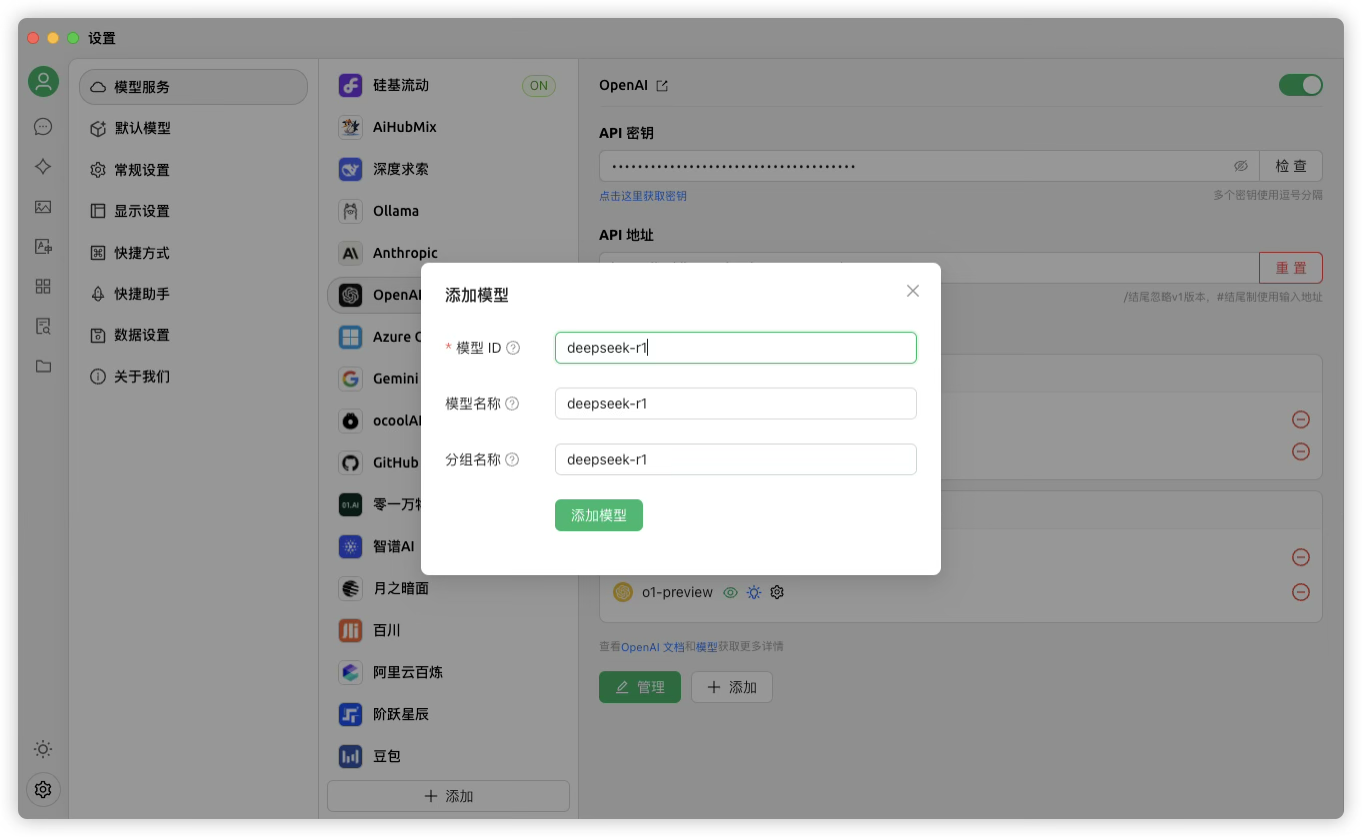
Task: Disable the OpenAI provider switch
Action: coord(1300,85)
